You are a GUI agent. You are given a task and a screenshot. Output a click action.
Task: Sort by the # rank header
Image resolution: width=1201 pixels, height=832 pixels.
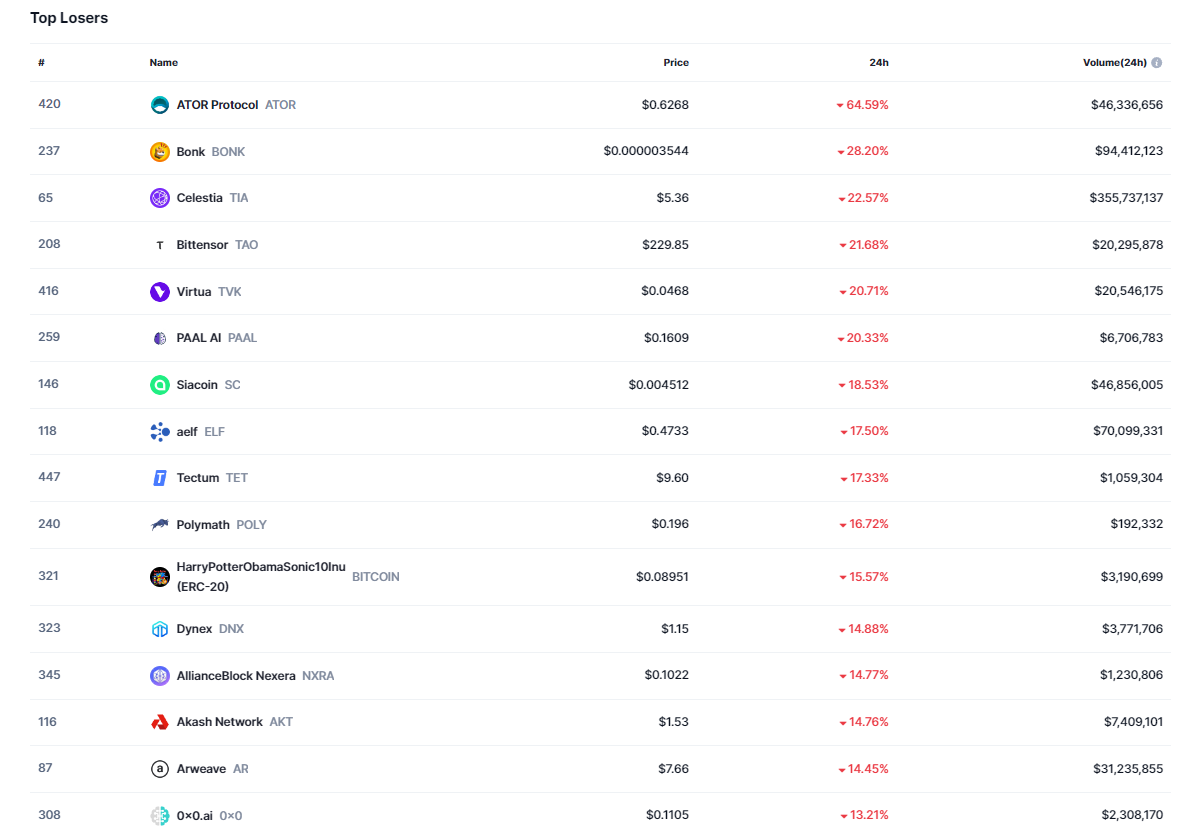coord(42,63)
